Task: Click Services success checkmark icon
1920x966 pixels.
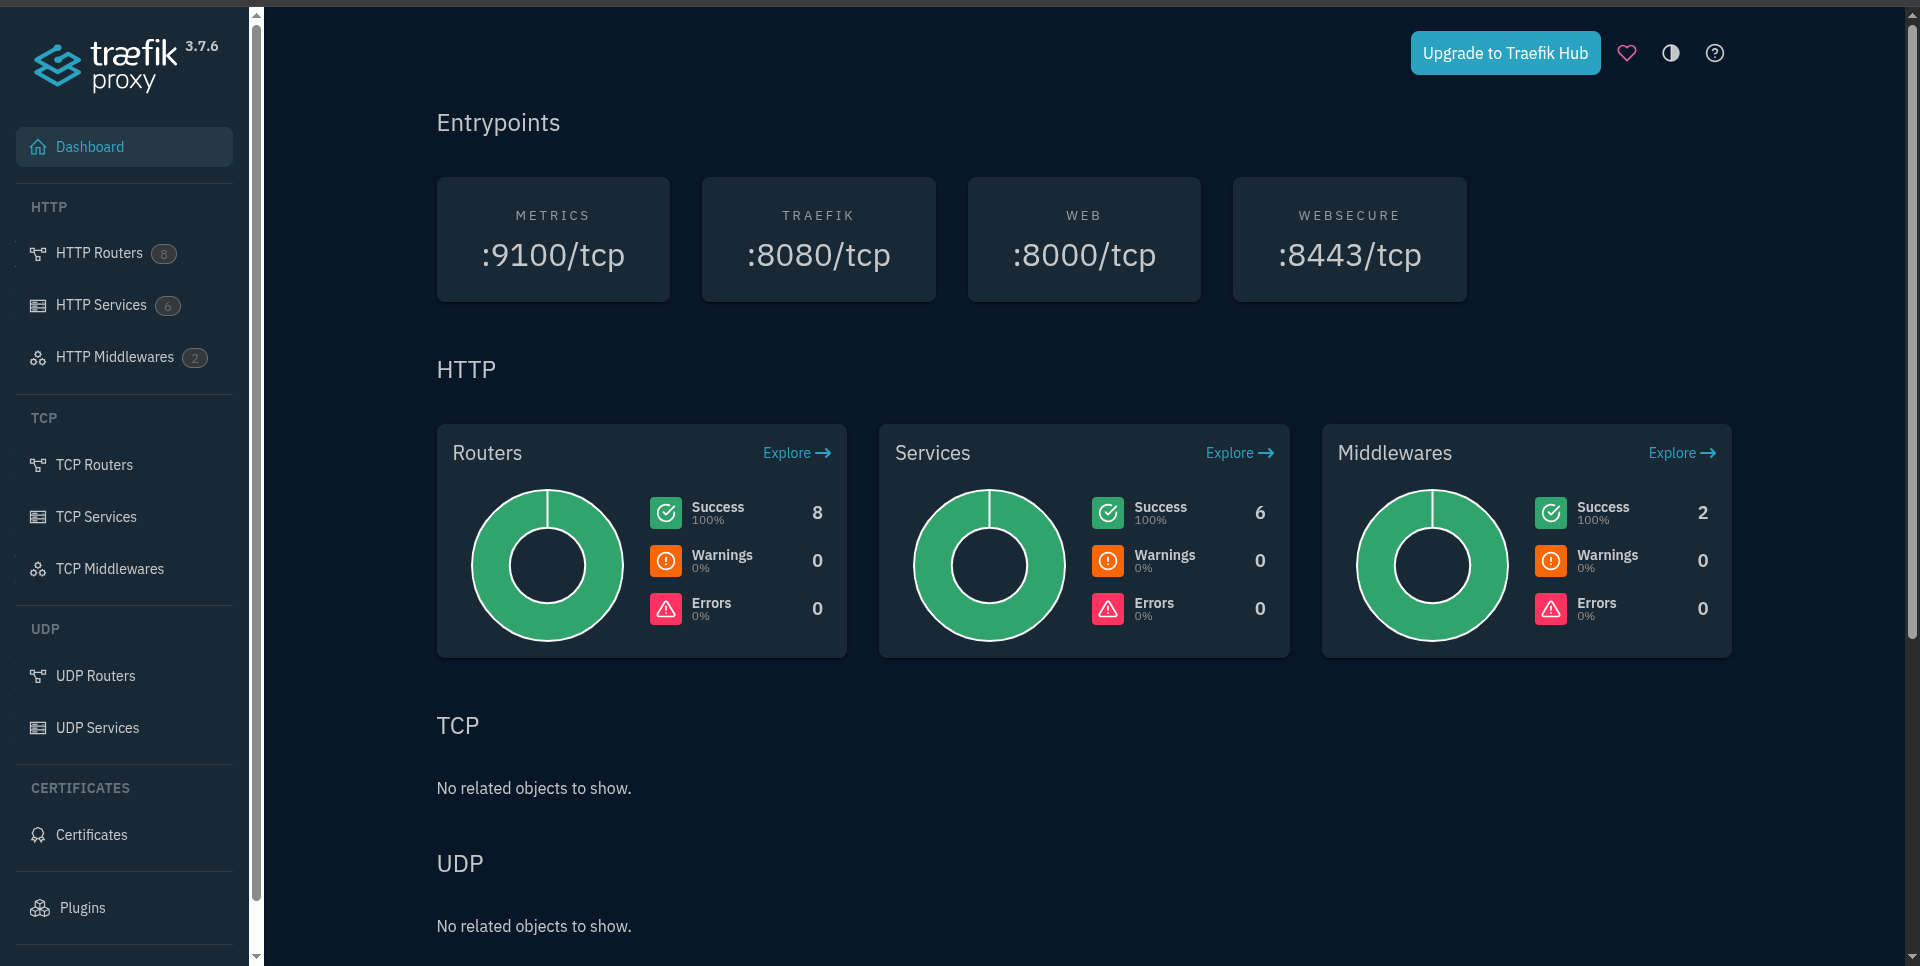Action: 1108,513
